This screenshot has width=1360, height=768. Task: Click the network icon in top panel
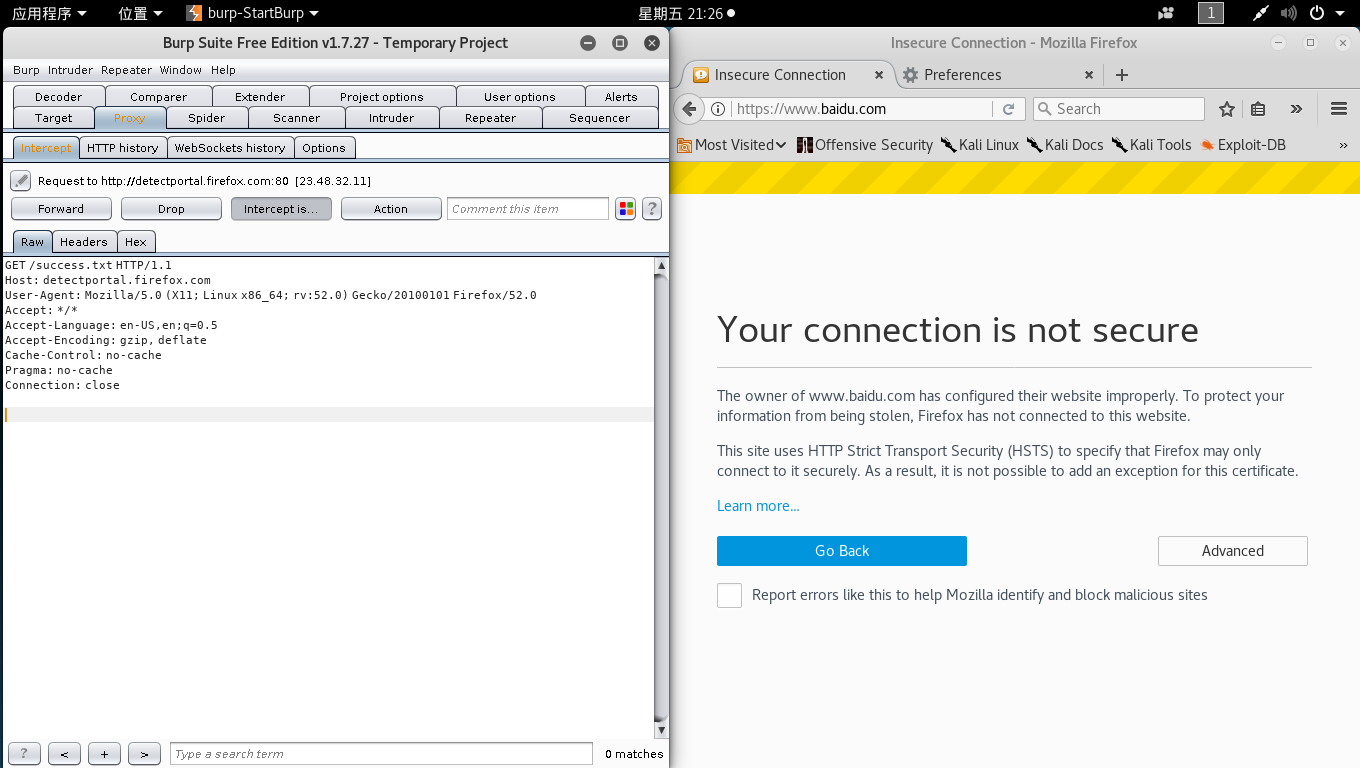tap(1261, 13)
